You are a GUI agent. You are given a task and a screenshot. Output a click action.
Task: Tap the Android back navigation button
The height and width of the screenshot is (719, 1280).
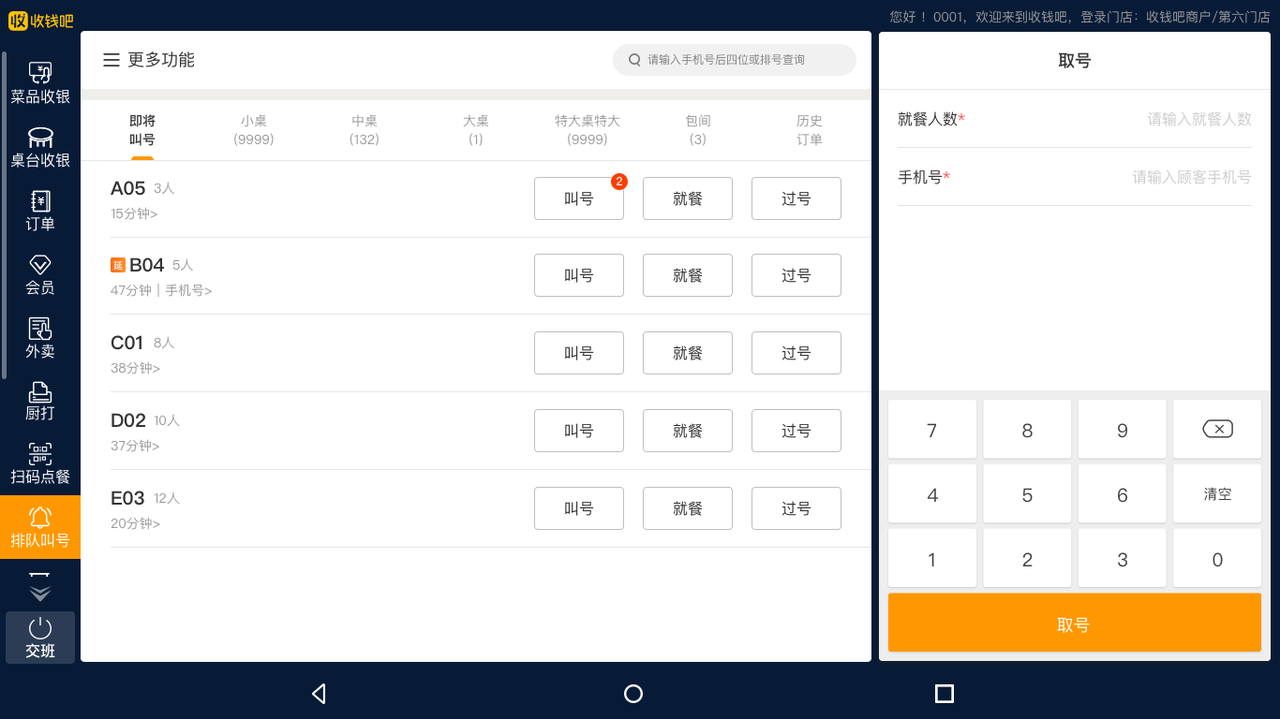pos(319,693)
